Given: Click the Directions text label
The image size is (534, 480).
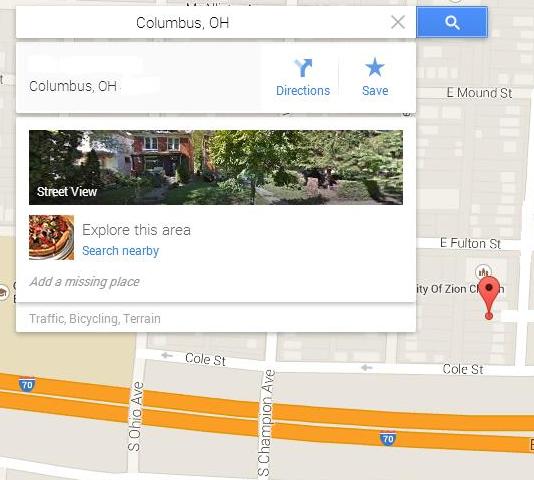Looking at the screenshot, I should (303, 91).
